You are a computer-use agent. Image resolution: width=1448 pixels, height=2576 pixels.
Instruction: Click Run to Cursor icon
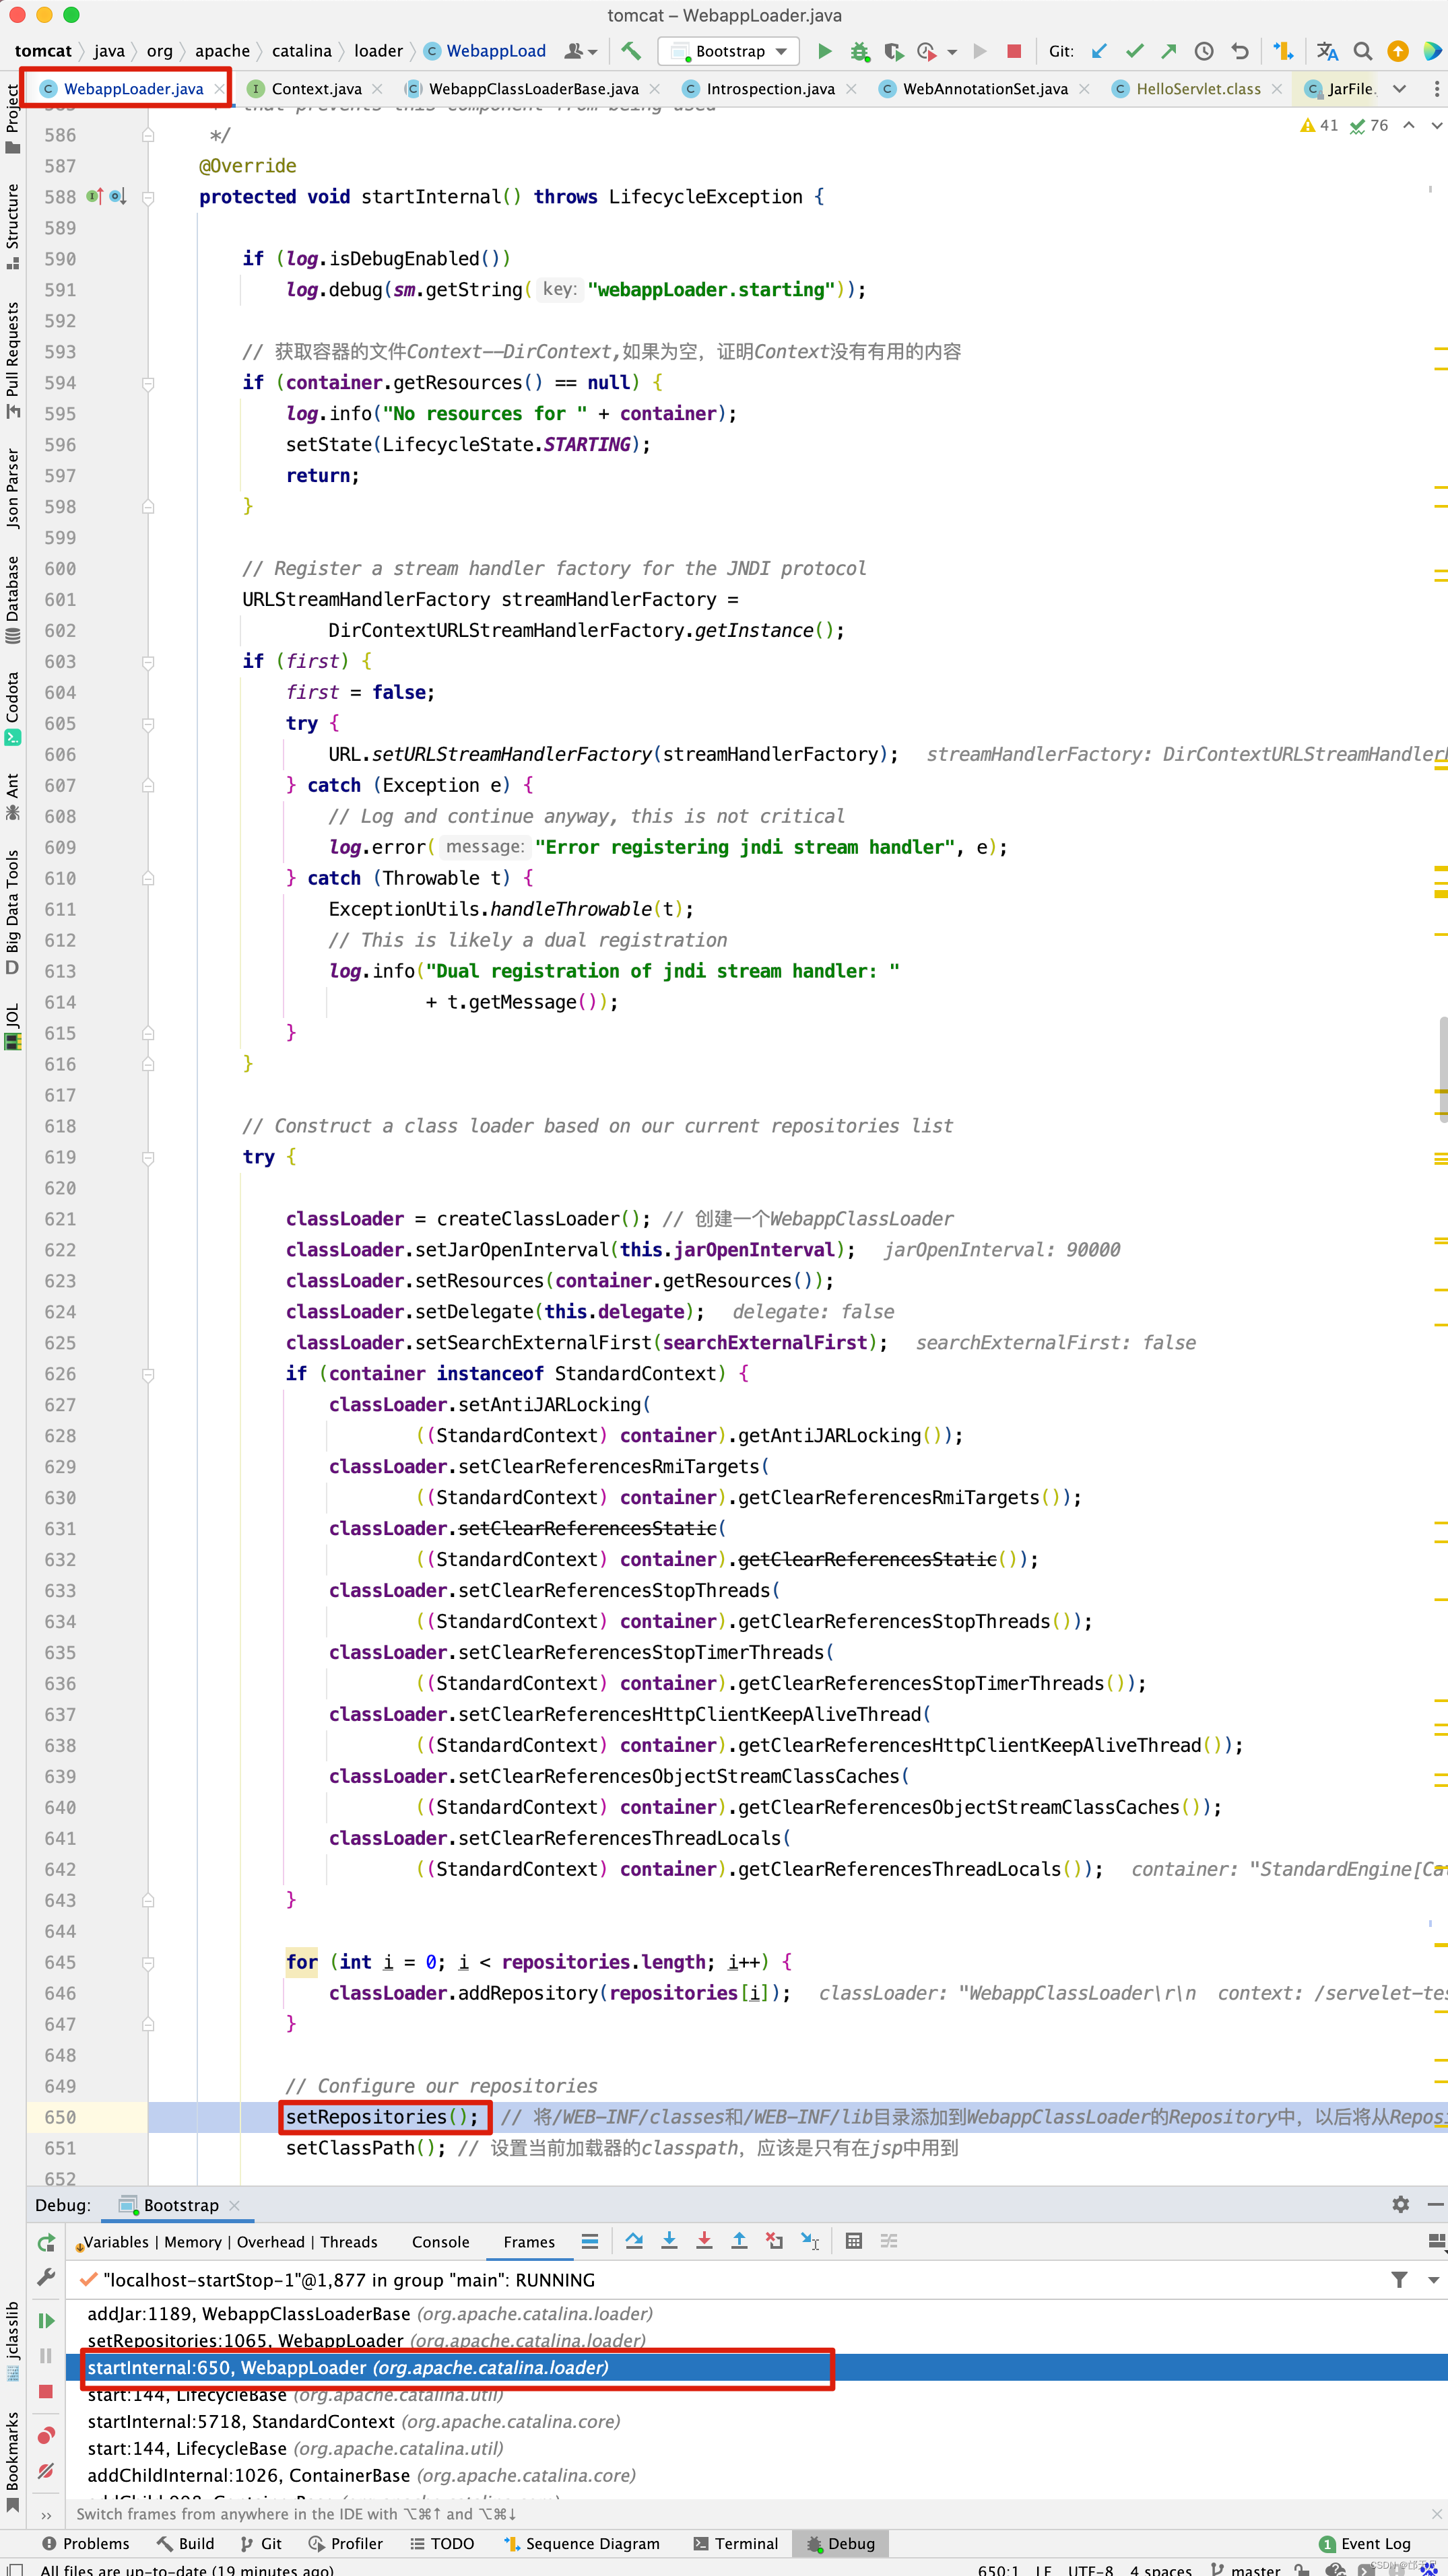(810, 2241)
